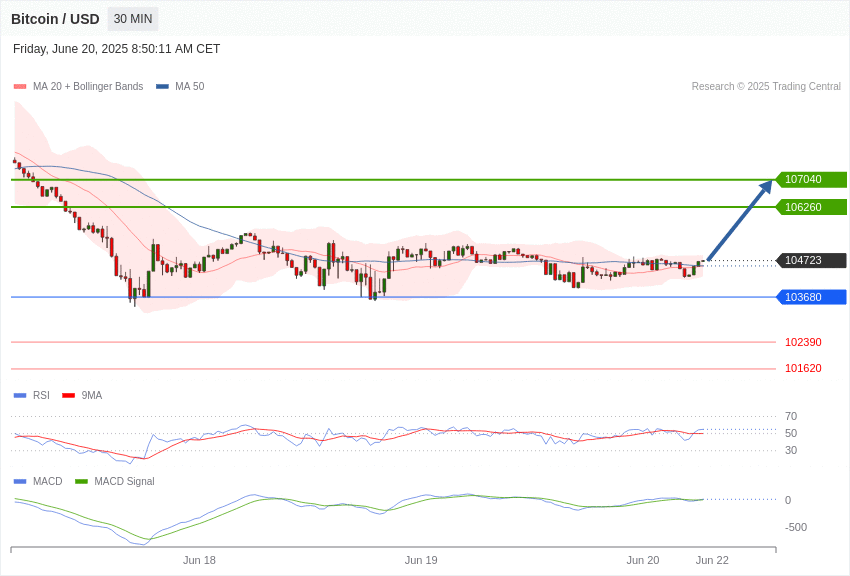Viewport: 850px width, 576px height.
Task: Select the green 106260 resistance price tag
Action: click(x=812, y=207)
